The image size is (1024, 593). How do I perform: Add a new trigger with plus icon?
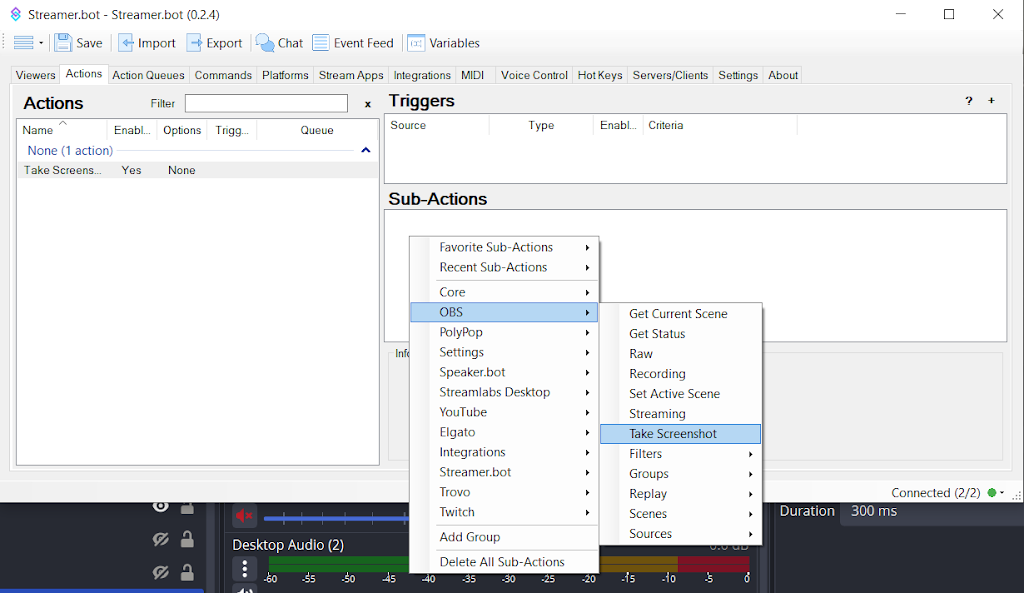pyautogui.click(x=991, y=101)
